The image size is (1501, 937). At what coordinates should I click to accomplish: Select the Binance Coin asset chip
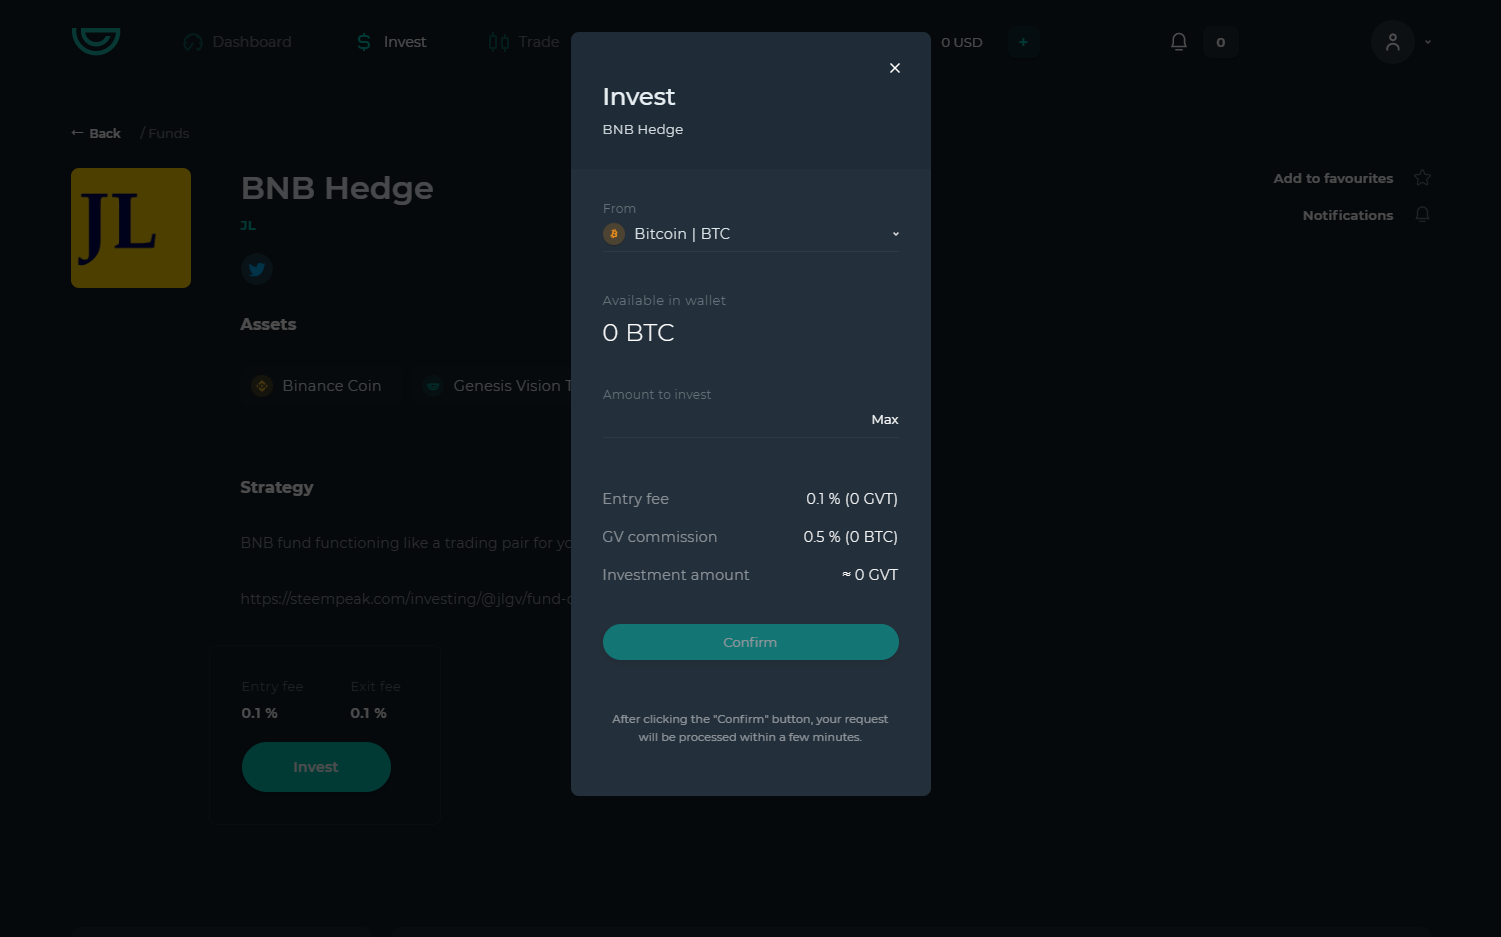317,386
